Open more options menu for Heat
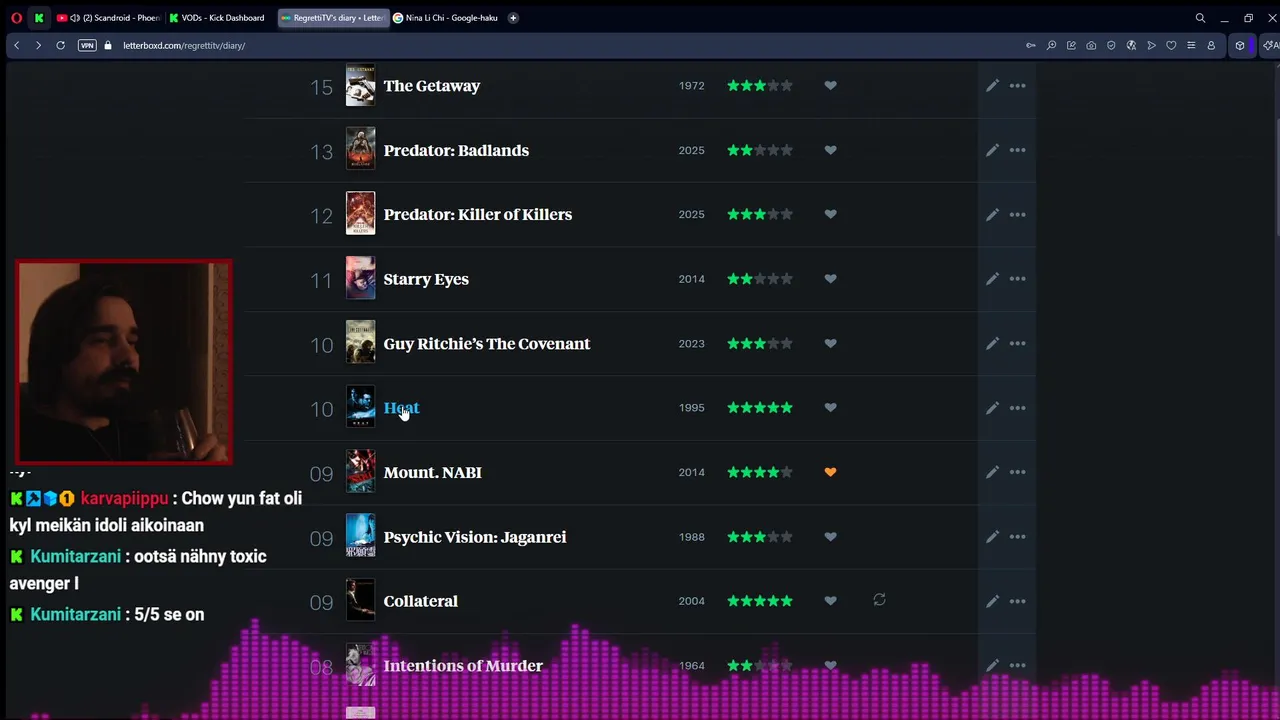This screenshot has width=1280, height=720. click(1017, 408)
